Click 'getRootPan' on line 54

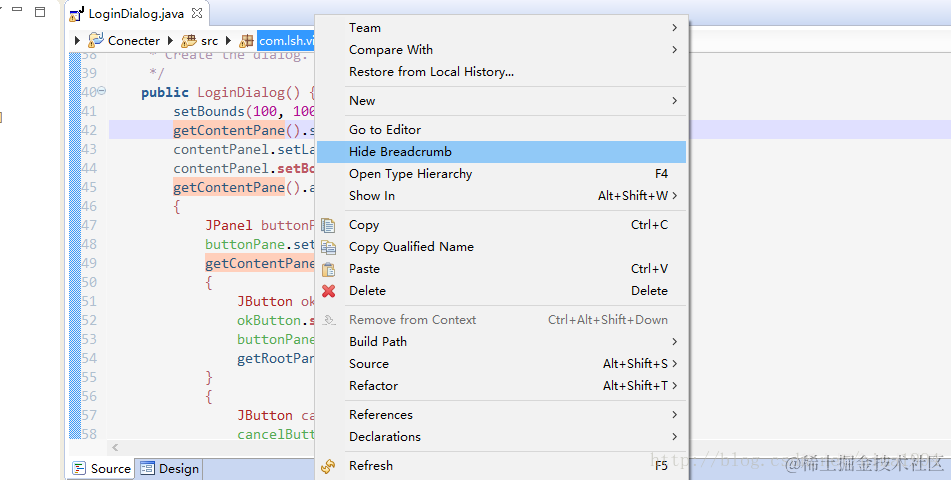tap(276, 358)
